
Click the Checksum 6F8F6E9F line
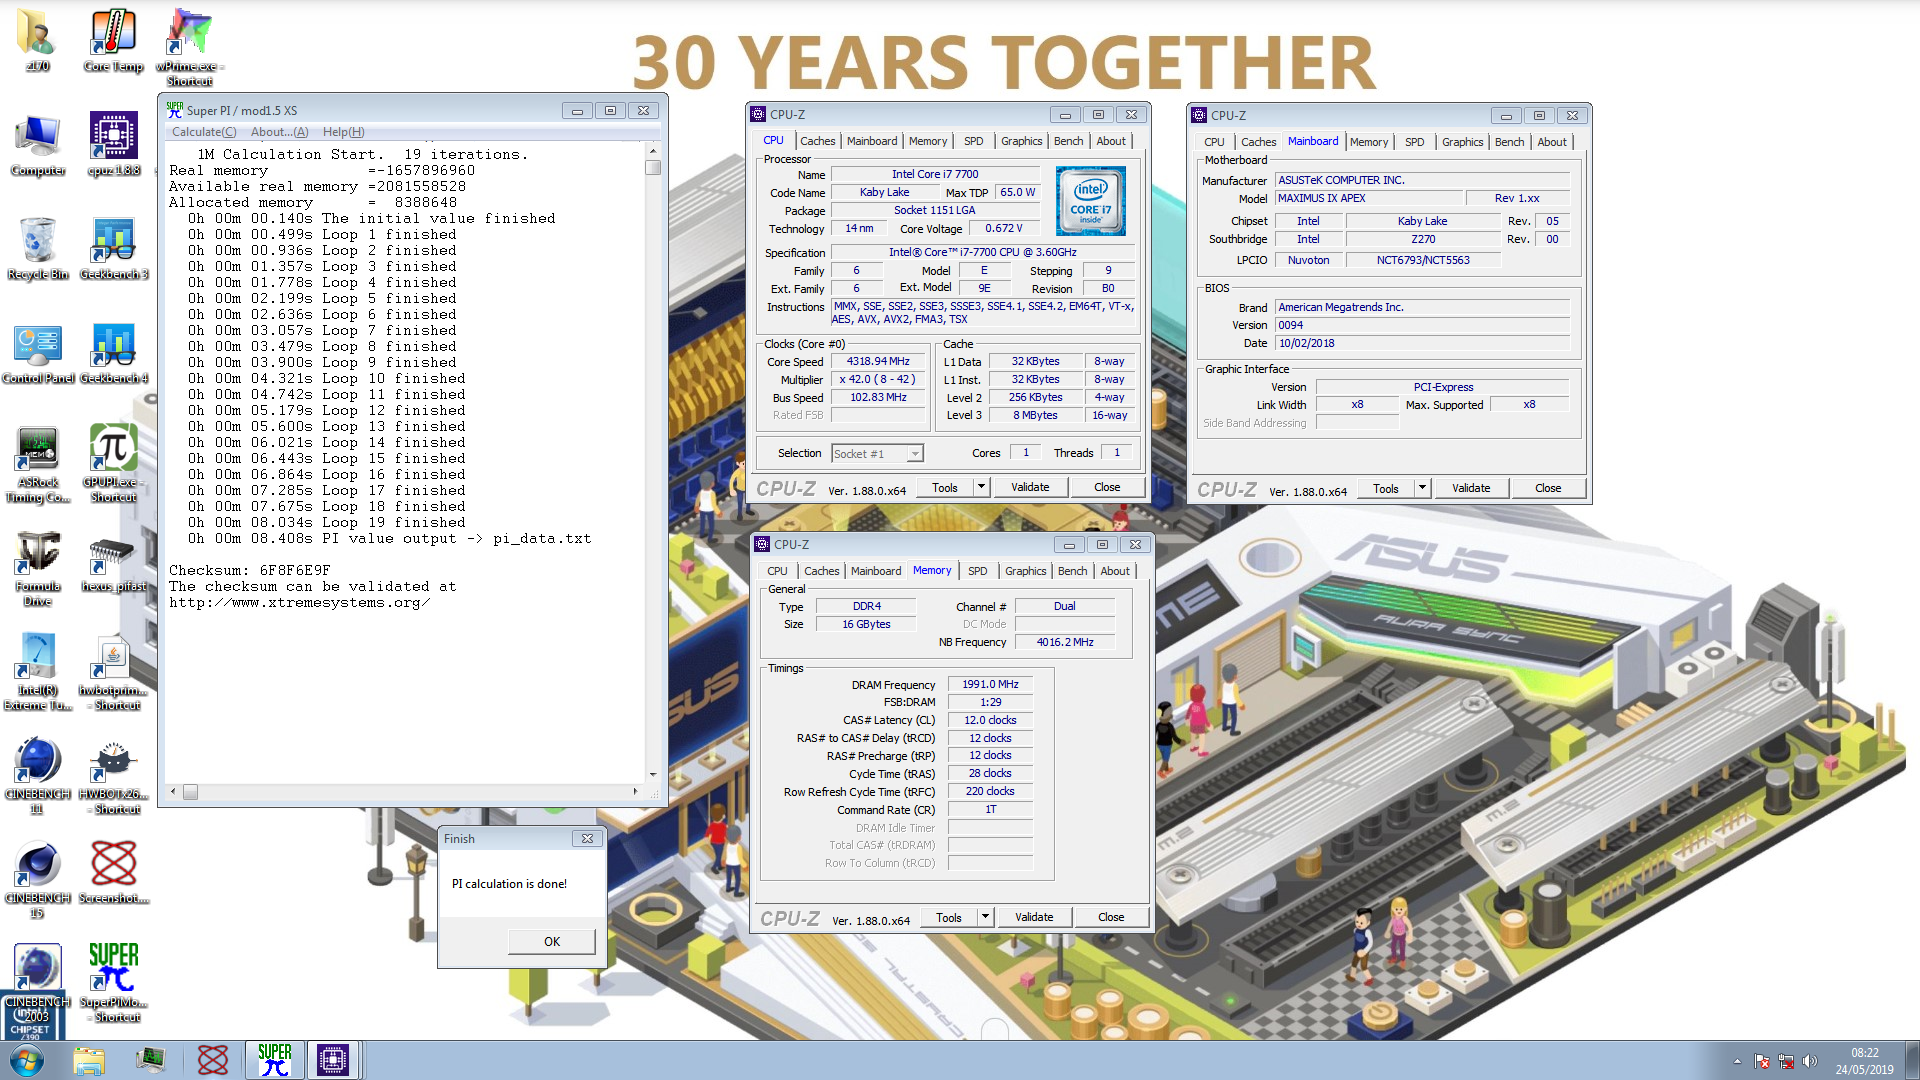coord(249,570)
